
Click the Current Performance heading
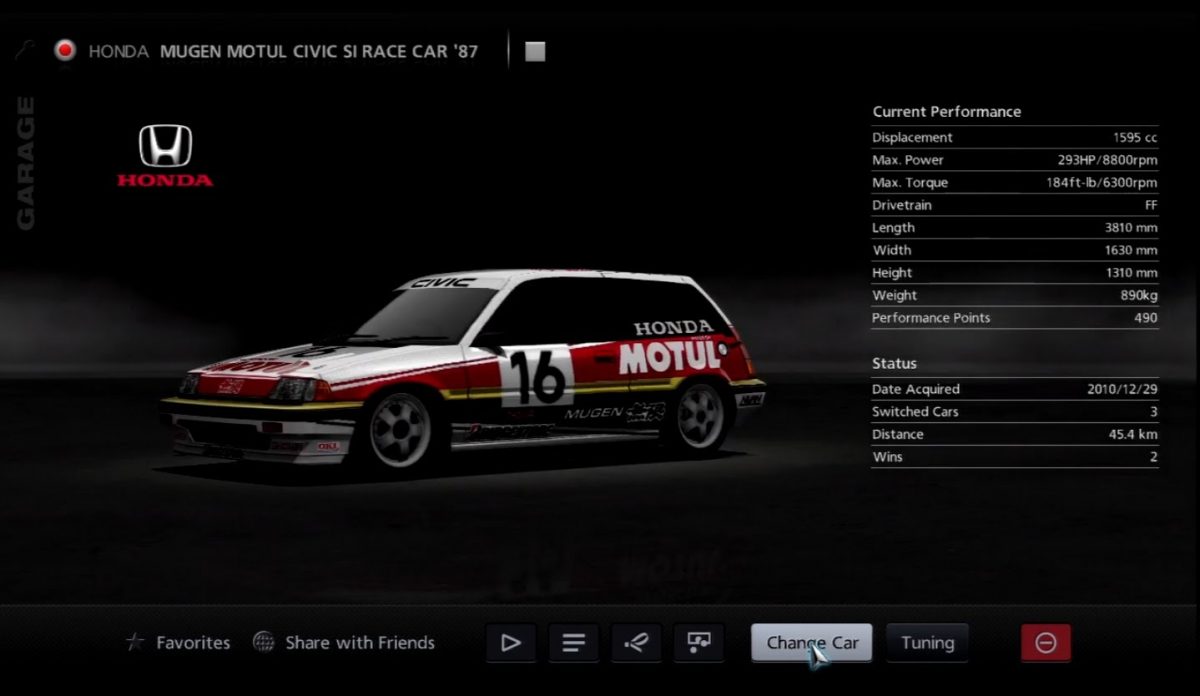[946, 112]
